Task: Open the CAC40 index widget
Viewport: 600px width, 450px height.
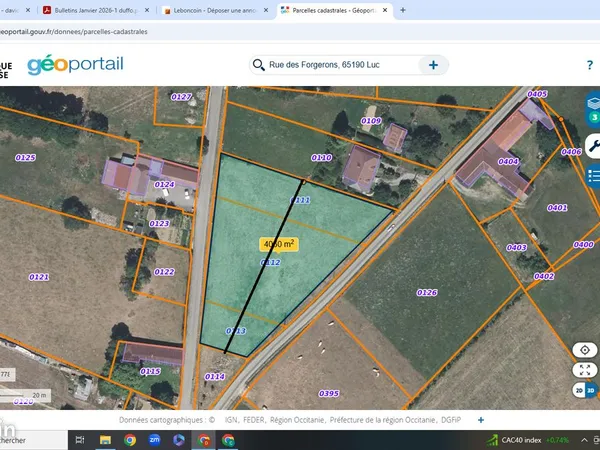Action: (528, 440)
